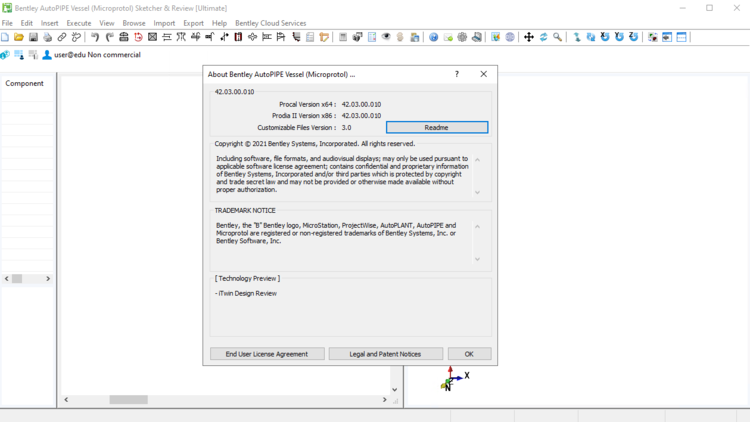Click the Undo arrow toolbar icon
750x422 pixels.
click(x=95, y=37)
